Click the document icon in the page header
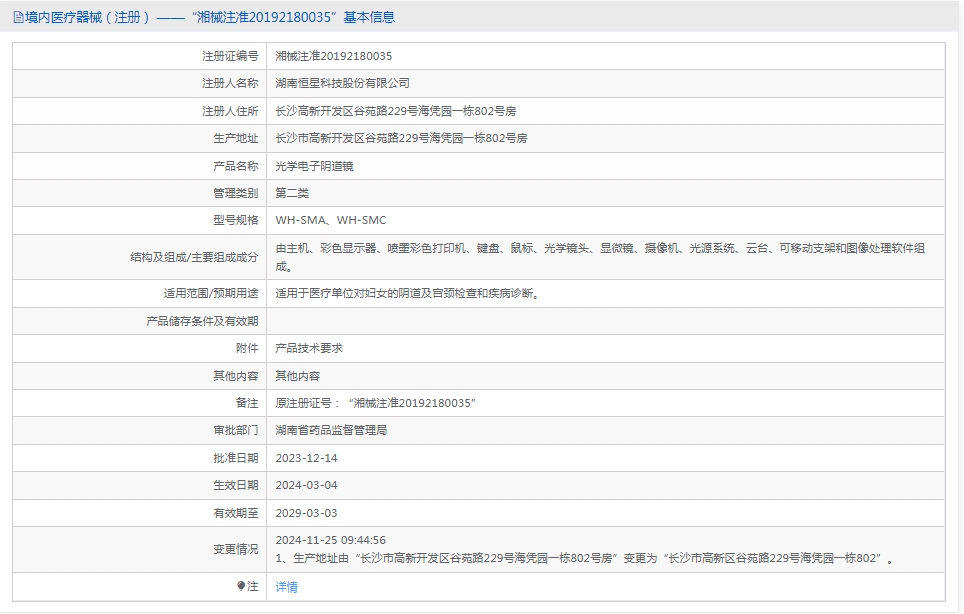The width and height of the screenshot is (964, 614). tap(18, 17)
